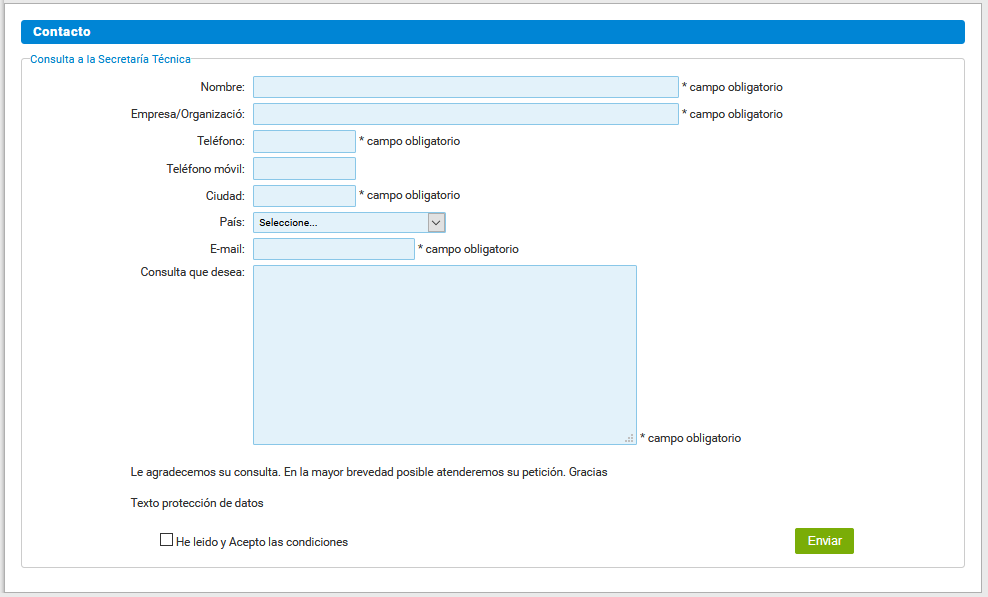The width and height of the screenshot is (988, 597).
Task: Select the Teléfono móvil text box
Action: 304,168
